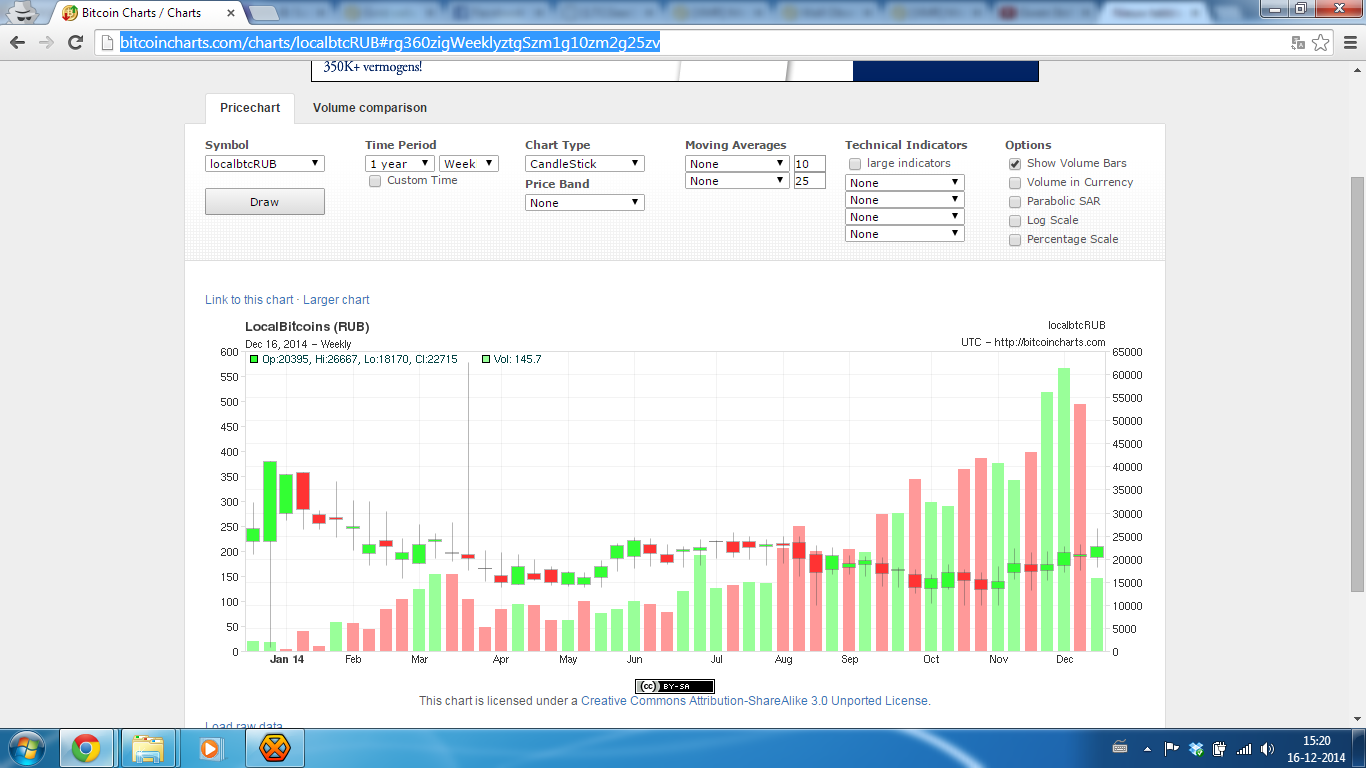The image size is (1366, 768).
Task: Click the 'Load raw data' link
Action: tap(244, 726)
